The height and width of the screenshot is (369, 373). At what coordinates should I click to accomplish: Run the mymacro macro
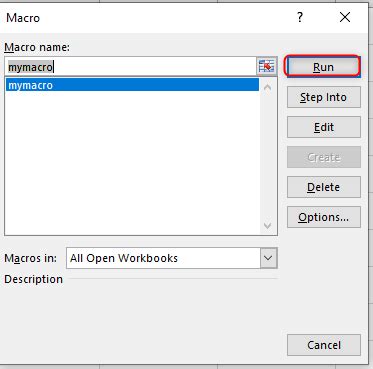point(323,67)
